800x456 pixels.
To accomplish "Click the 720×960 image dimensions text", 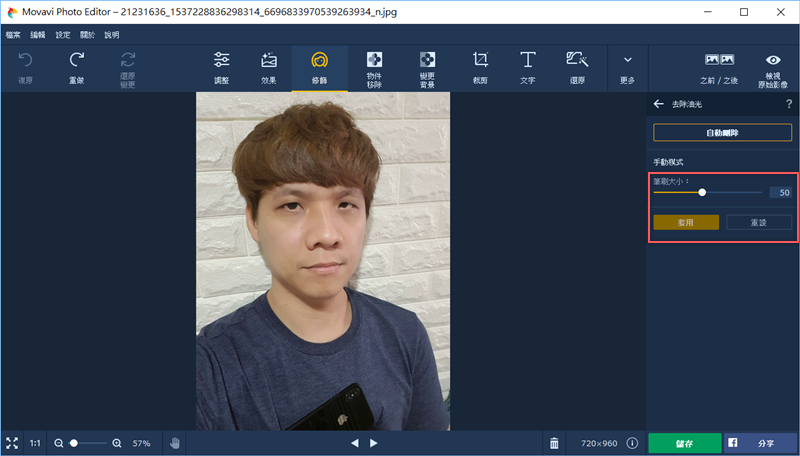I will coord(599,443).
